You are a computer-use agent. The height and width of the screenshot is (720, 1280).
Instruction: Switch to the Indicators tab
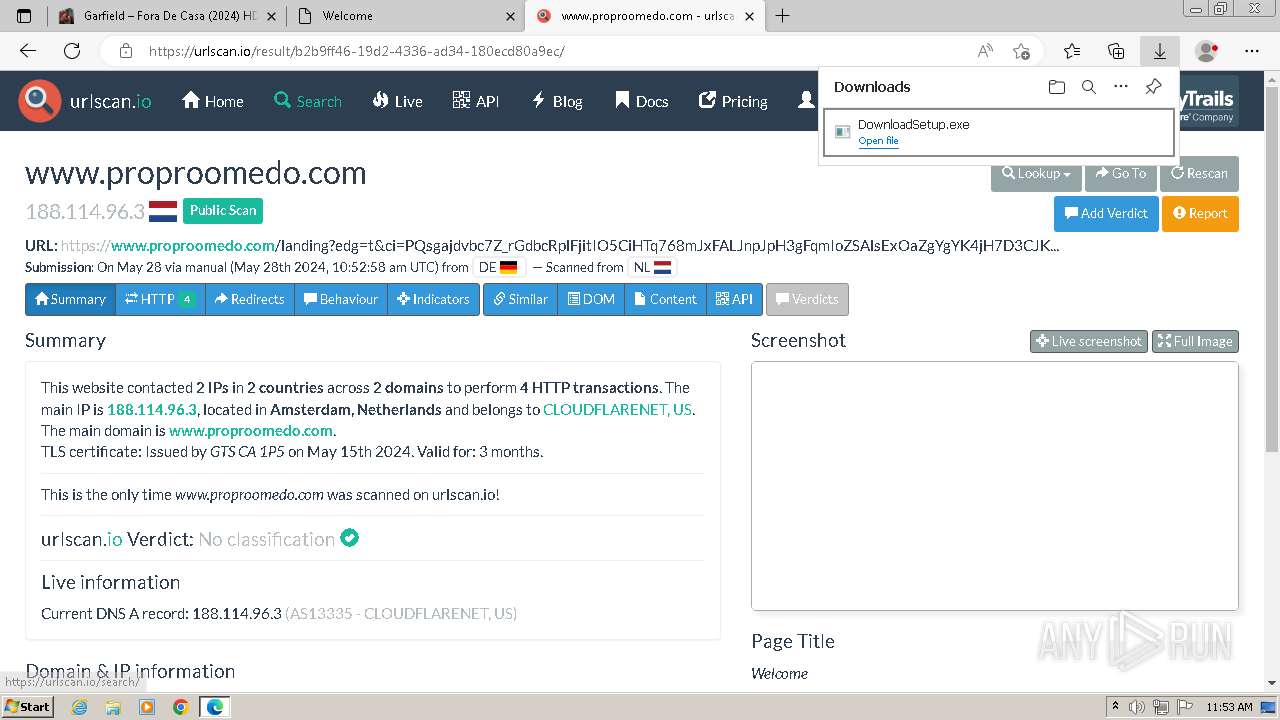tap(433, 299)
